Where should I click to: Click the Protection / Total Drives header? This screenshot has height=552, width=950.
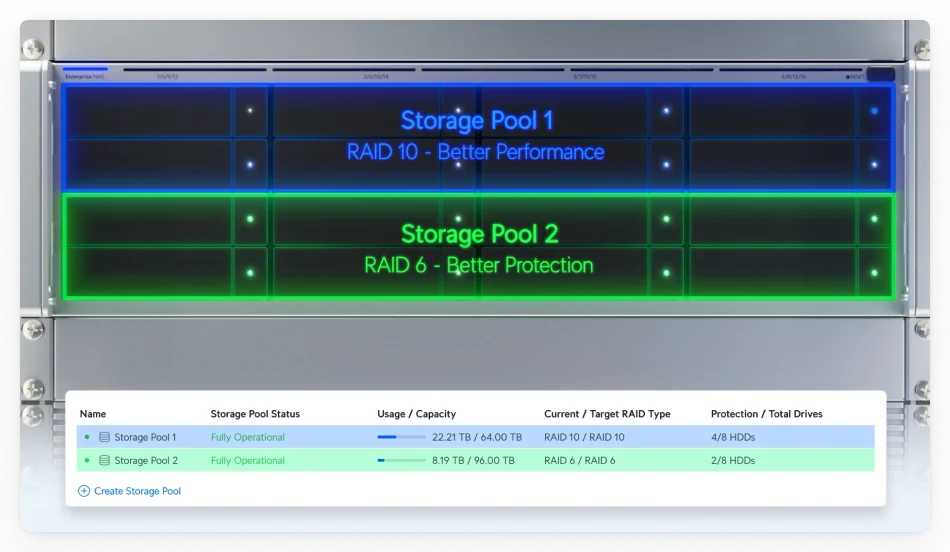tap(766, 414)
